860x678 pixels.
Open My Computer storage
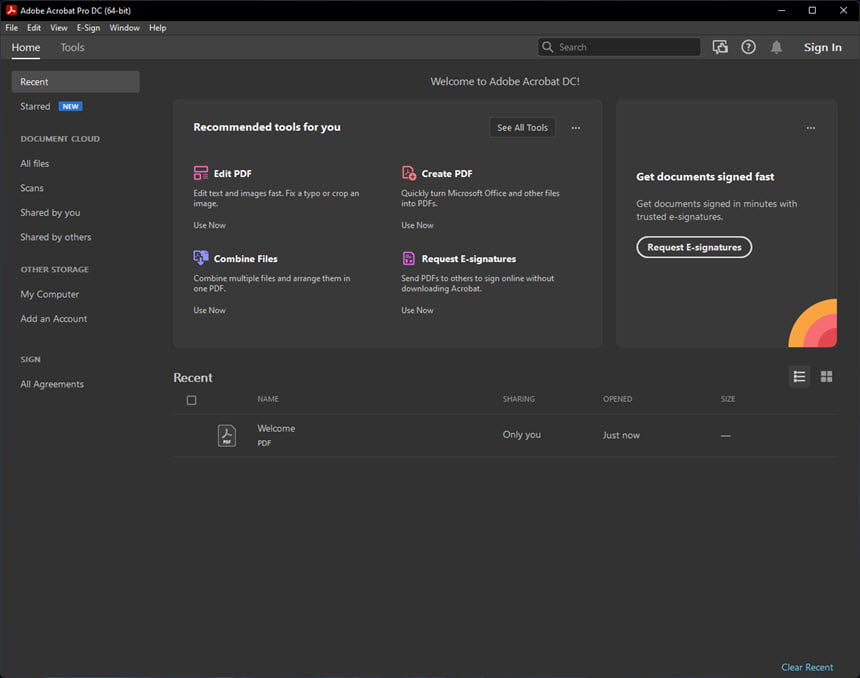[x=49, y=294]
